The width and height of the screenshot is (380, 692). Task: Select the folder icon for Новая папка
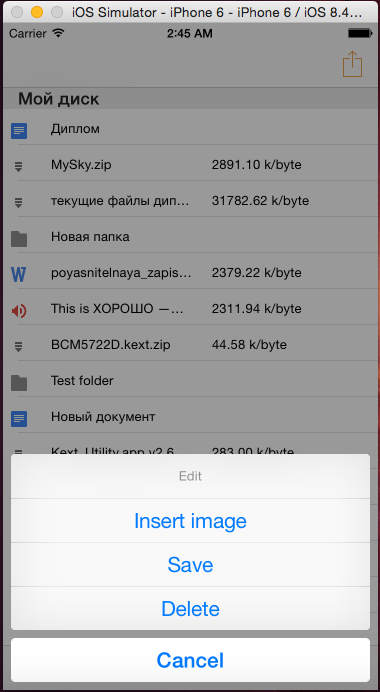tap(19, 239)
